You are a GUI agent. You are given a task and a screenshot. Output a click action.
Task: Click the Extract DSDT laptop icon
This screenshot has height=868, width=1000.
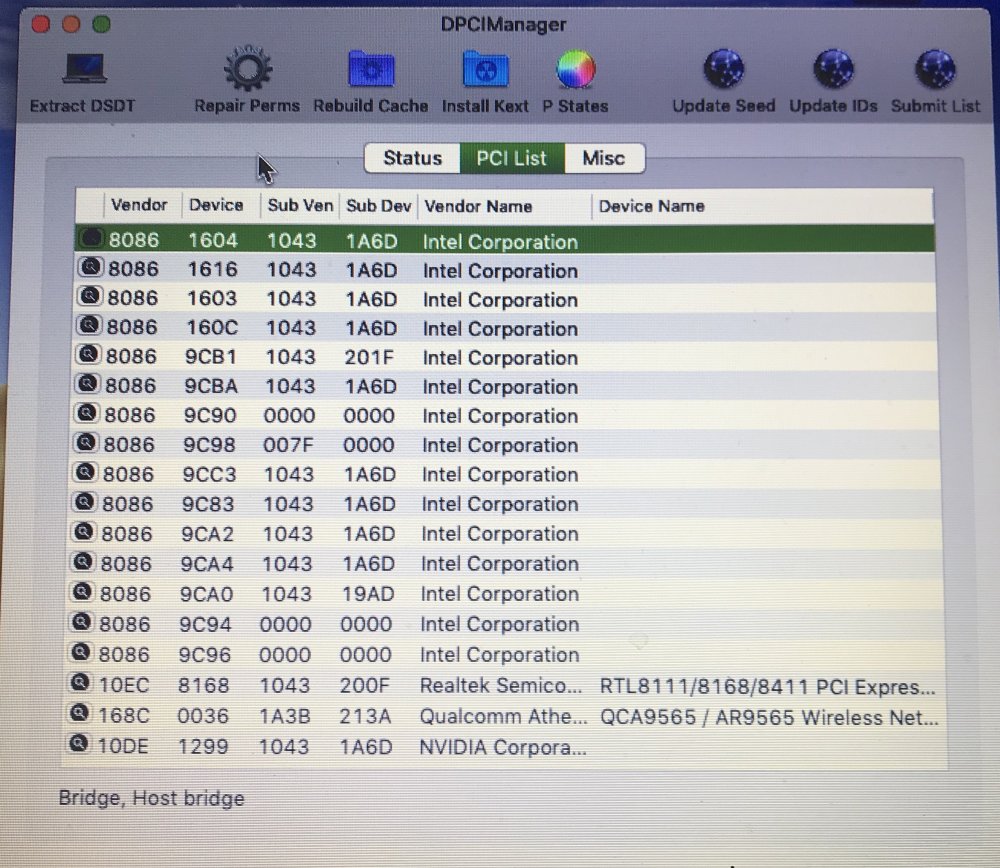coord(84,69)
